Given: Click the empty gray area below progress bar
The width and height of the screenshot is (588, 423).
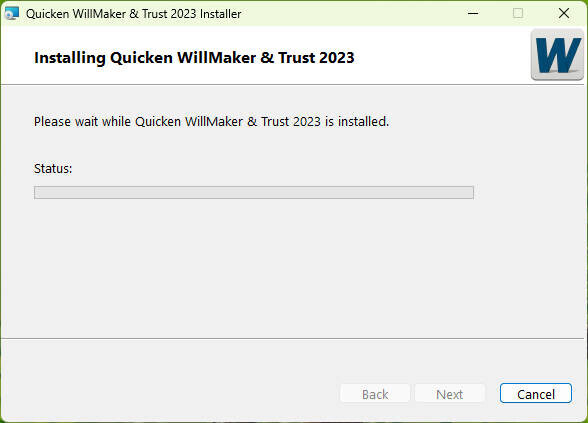Looking at the screenshot, I should pos(292,268).
